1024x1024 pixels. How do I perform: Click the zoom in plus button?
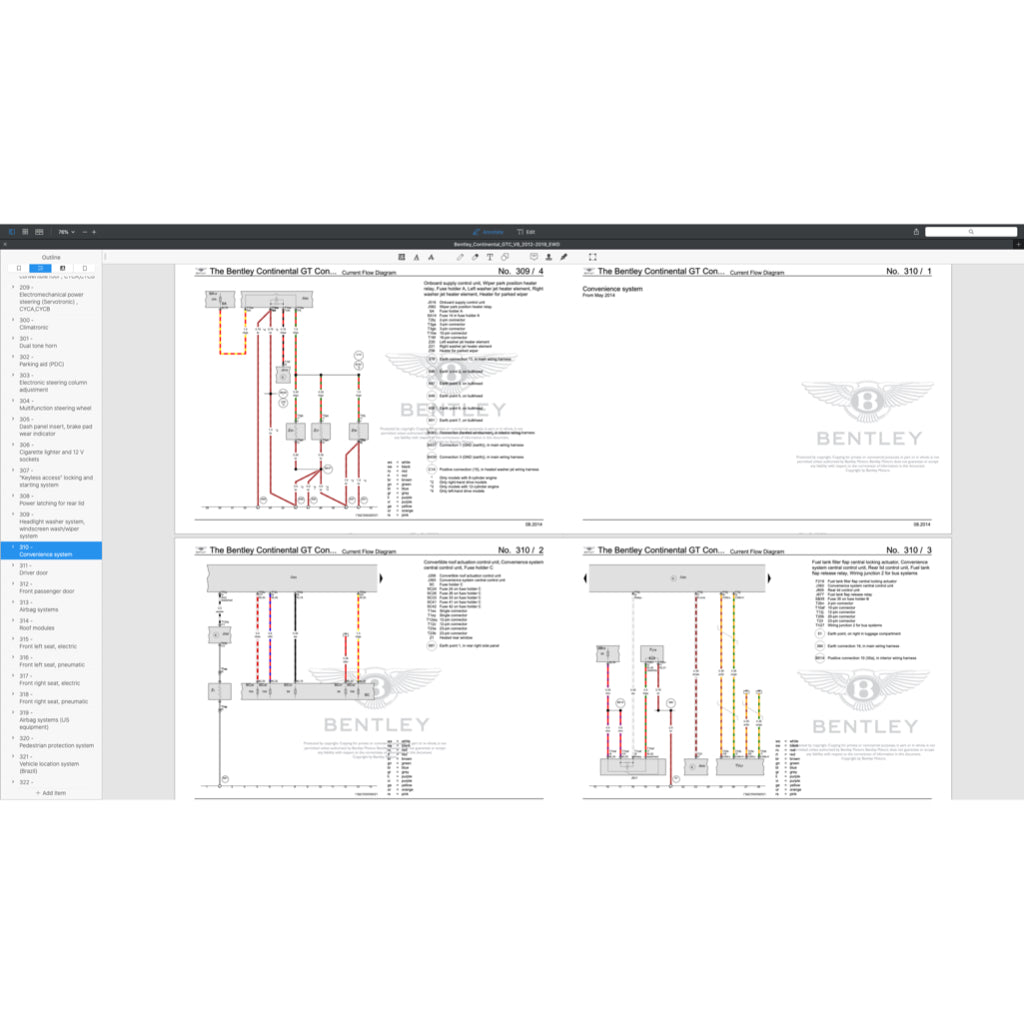[94, 231]
